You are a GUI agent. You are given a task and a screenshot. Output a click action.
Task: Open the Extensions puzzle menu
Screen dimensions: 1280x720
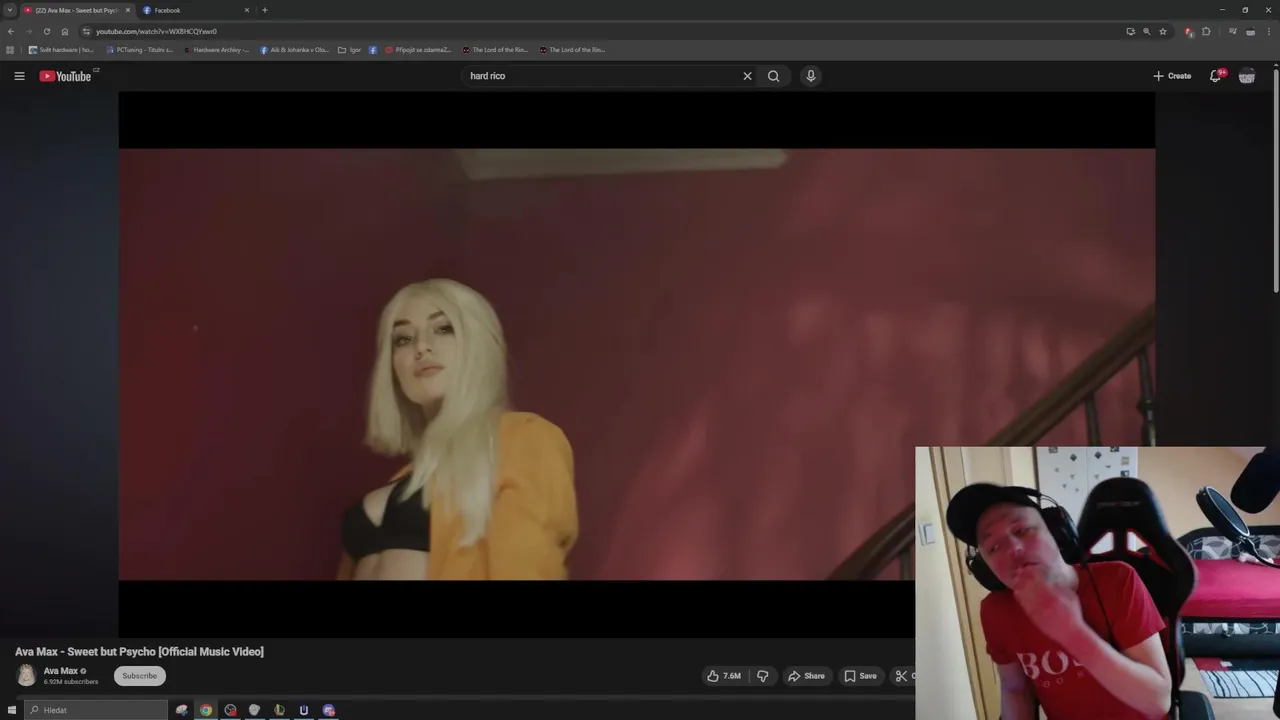1206,31
